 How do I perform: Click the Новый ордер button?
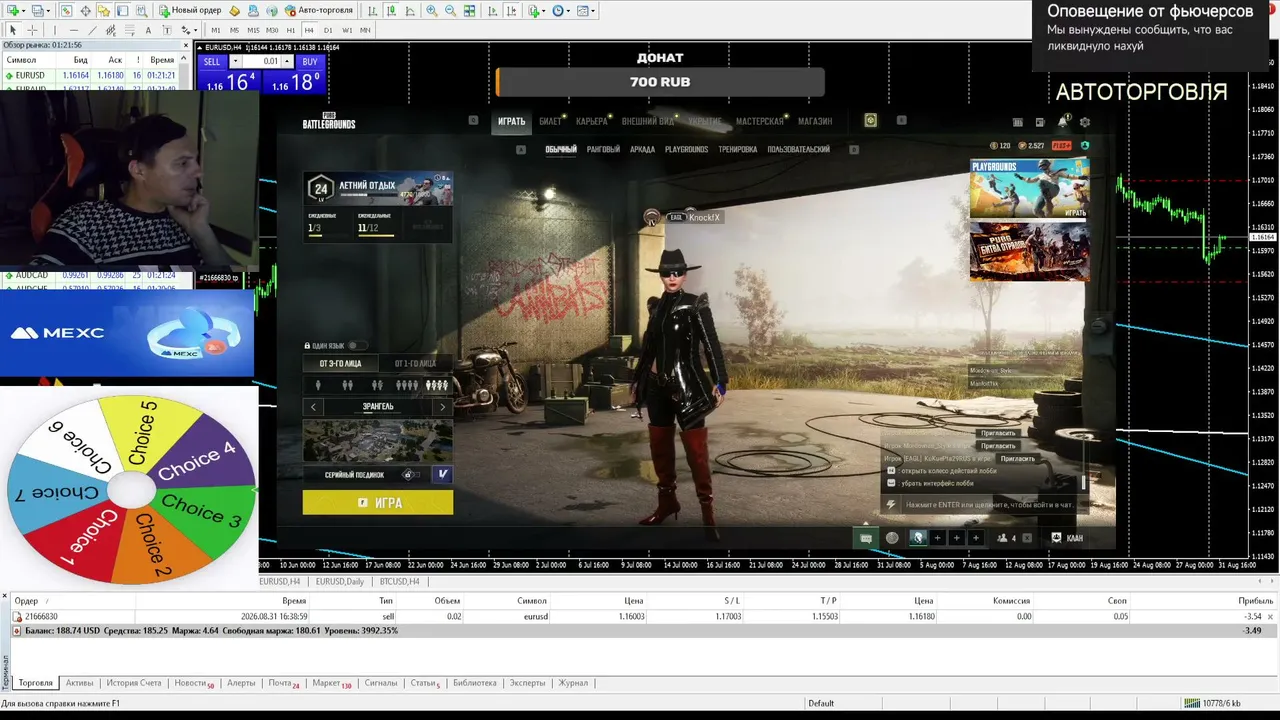pyautogui.click(x=190, y=11)
